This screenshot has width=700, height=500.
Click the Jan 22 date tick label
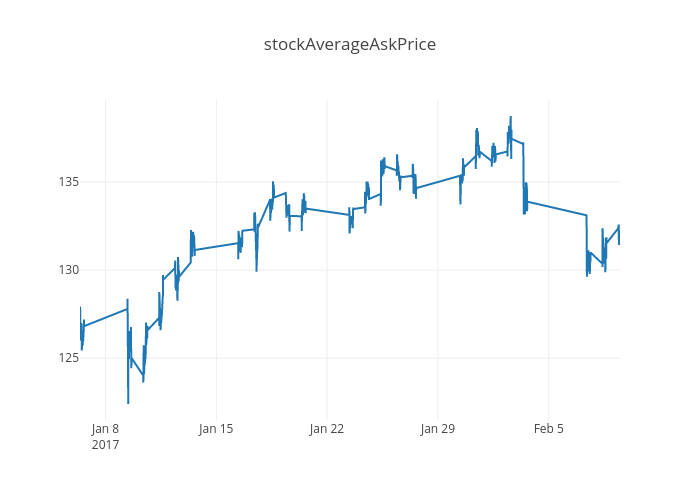click(327, 429)
